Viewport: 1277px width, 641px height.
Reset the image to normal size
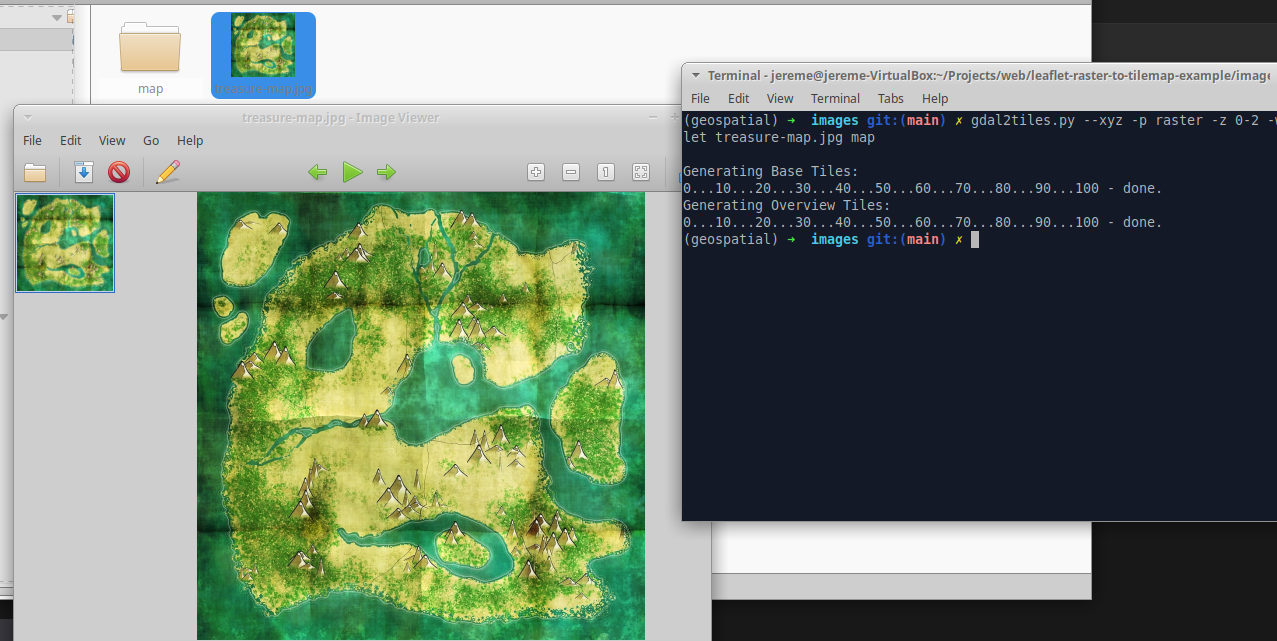[605, 172]
